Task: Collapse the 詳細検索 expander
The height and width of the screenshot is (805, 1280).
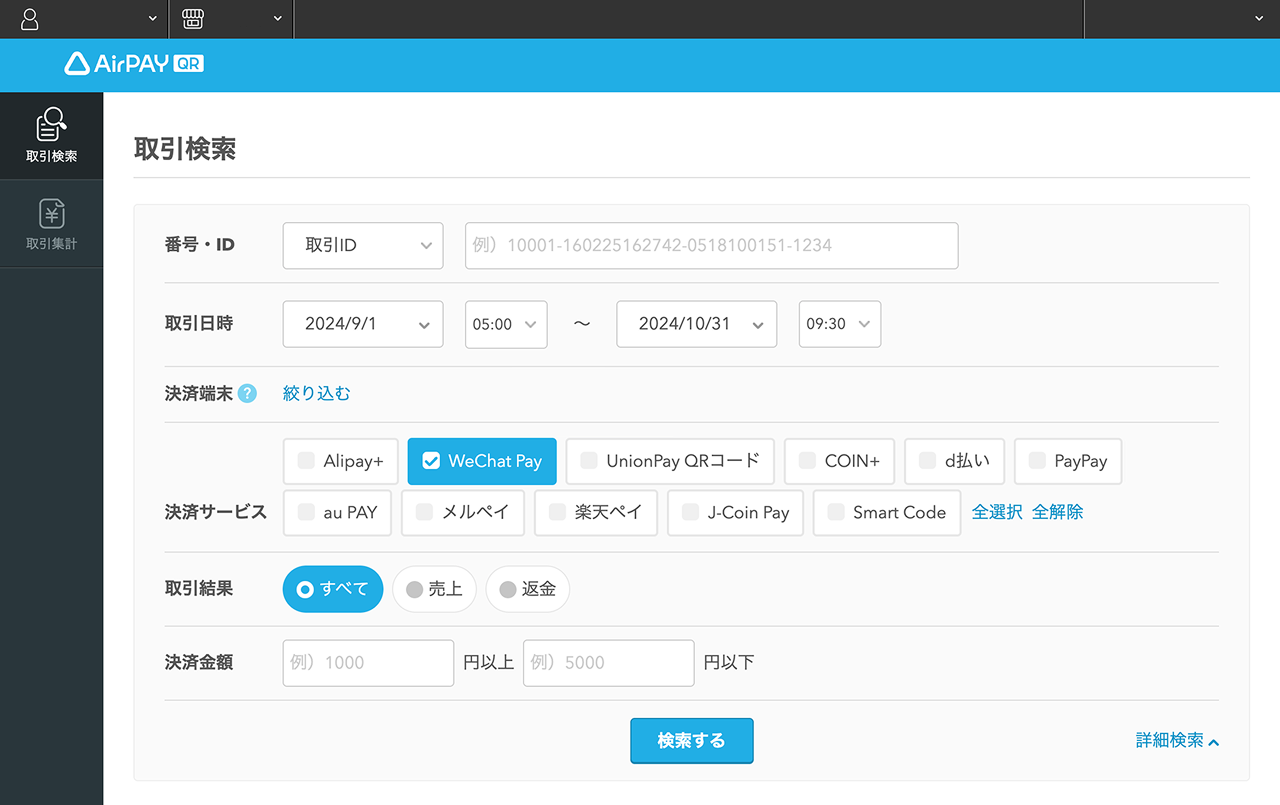Action: 1177,741
